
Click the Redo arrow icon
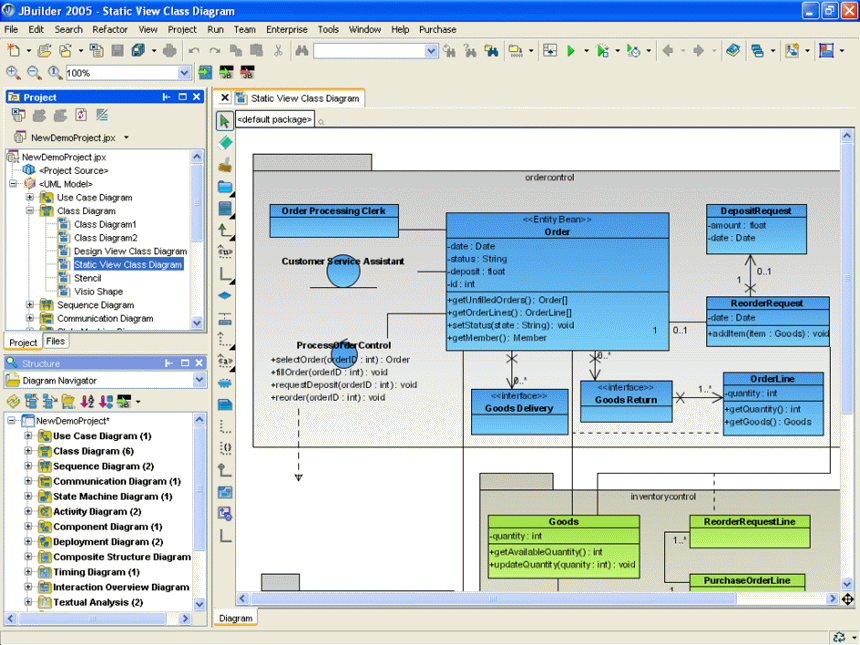pyautogui.click(x=214, y=50)
